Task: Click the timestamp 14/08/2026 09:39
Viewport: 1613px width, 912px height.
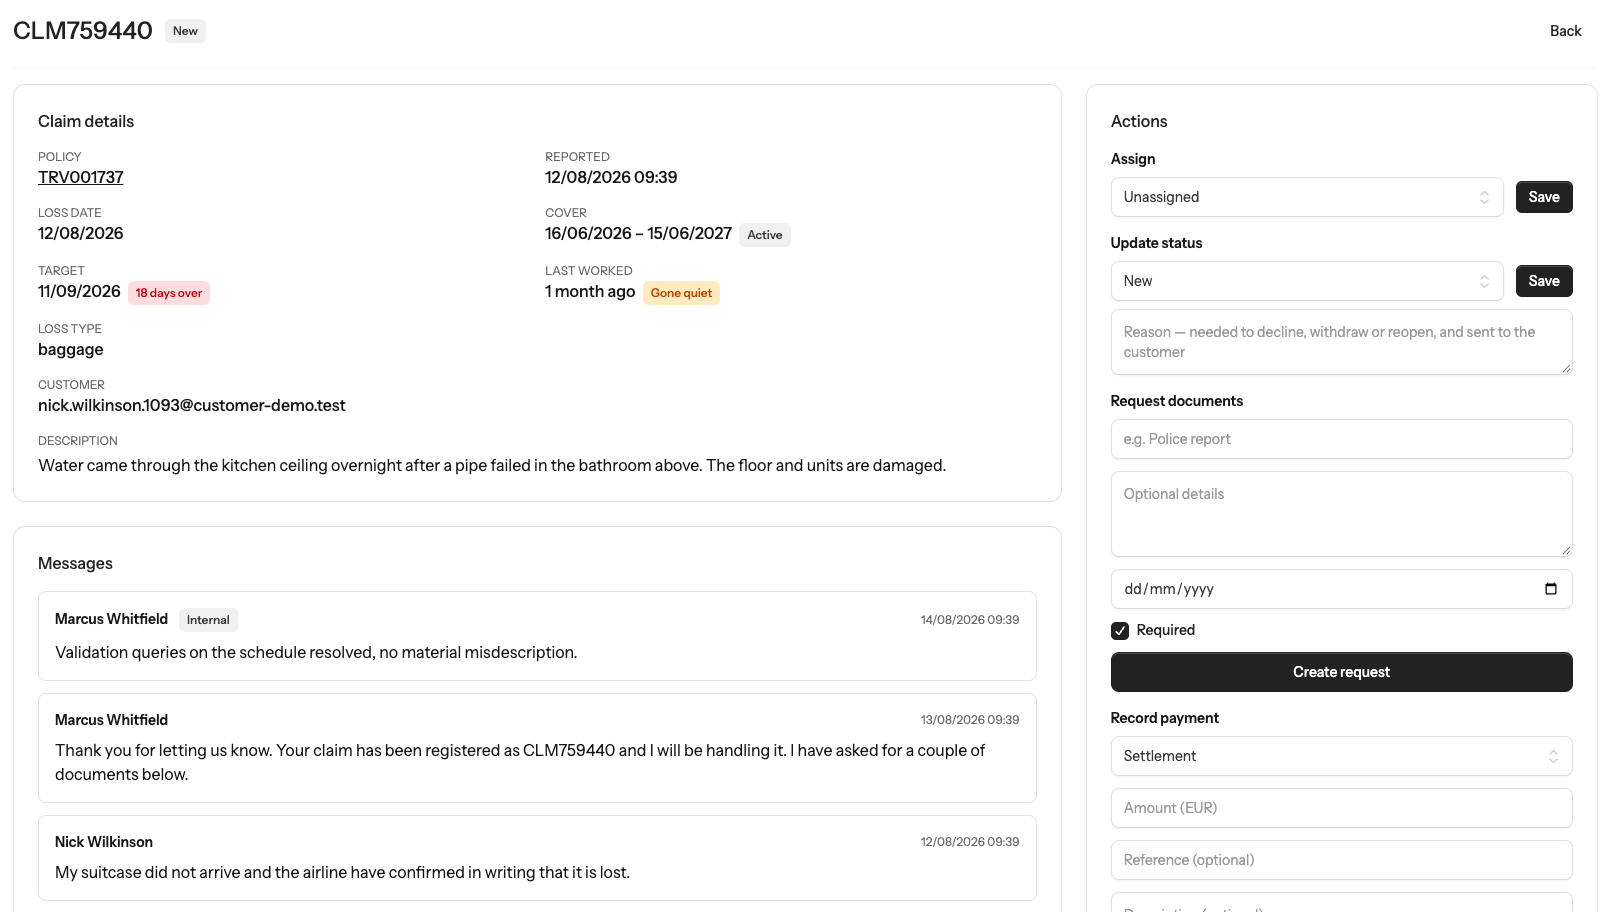Action: coord(970,620)
